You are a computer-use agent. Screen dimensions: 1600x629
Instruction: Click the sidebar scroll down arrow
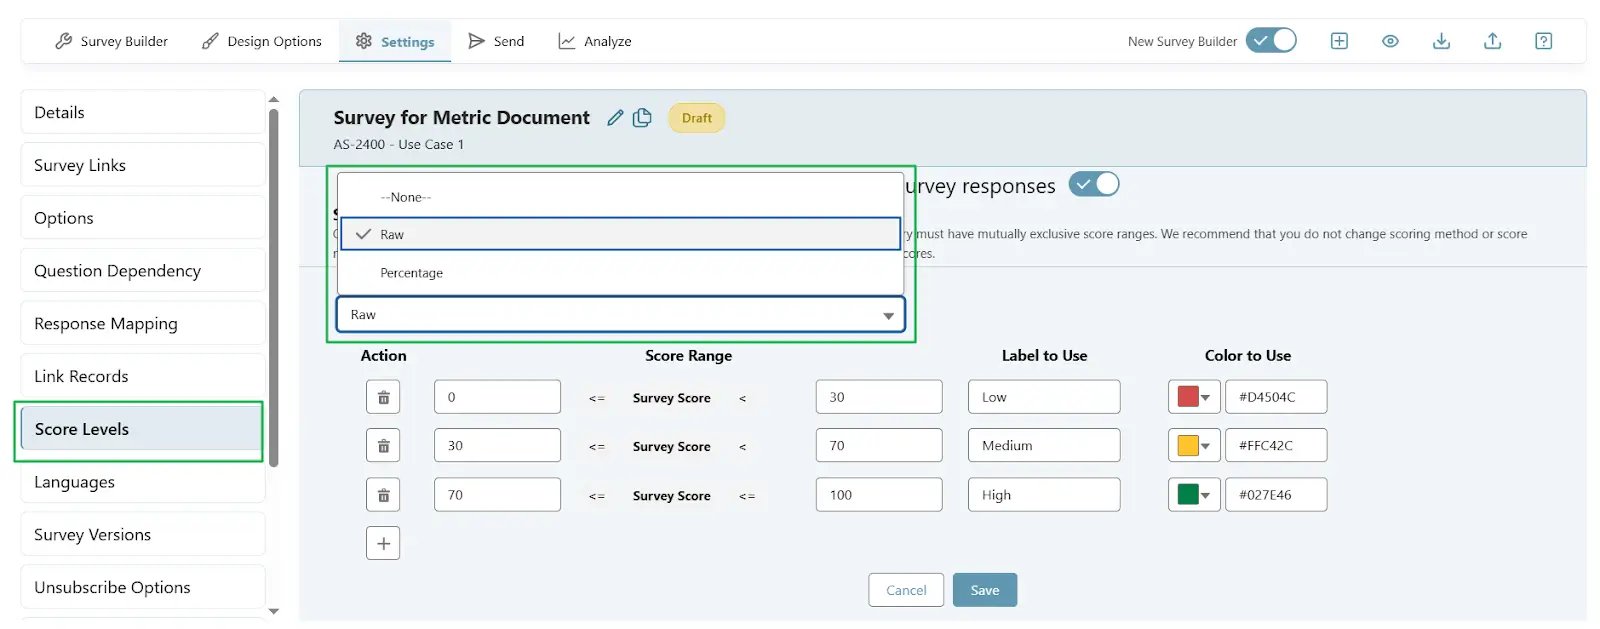coord(274,611)
